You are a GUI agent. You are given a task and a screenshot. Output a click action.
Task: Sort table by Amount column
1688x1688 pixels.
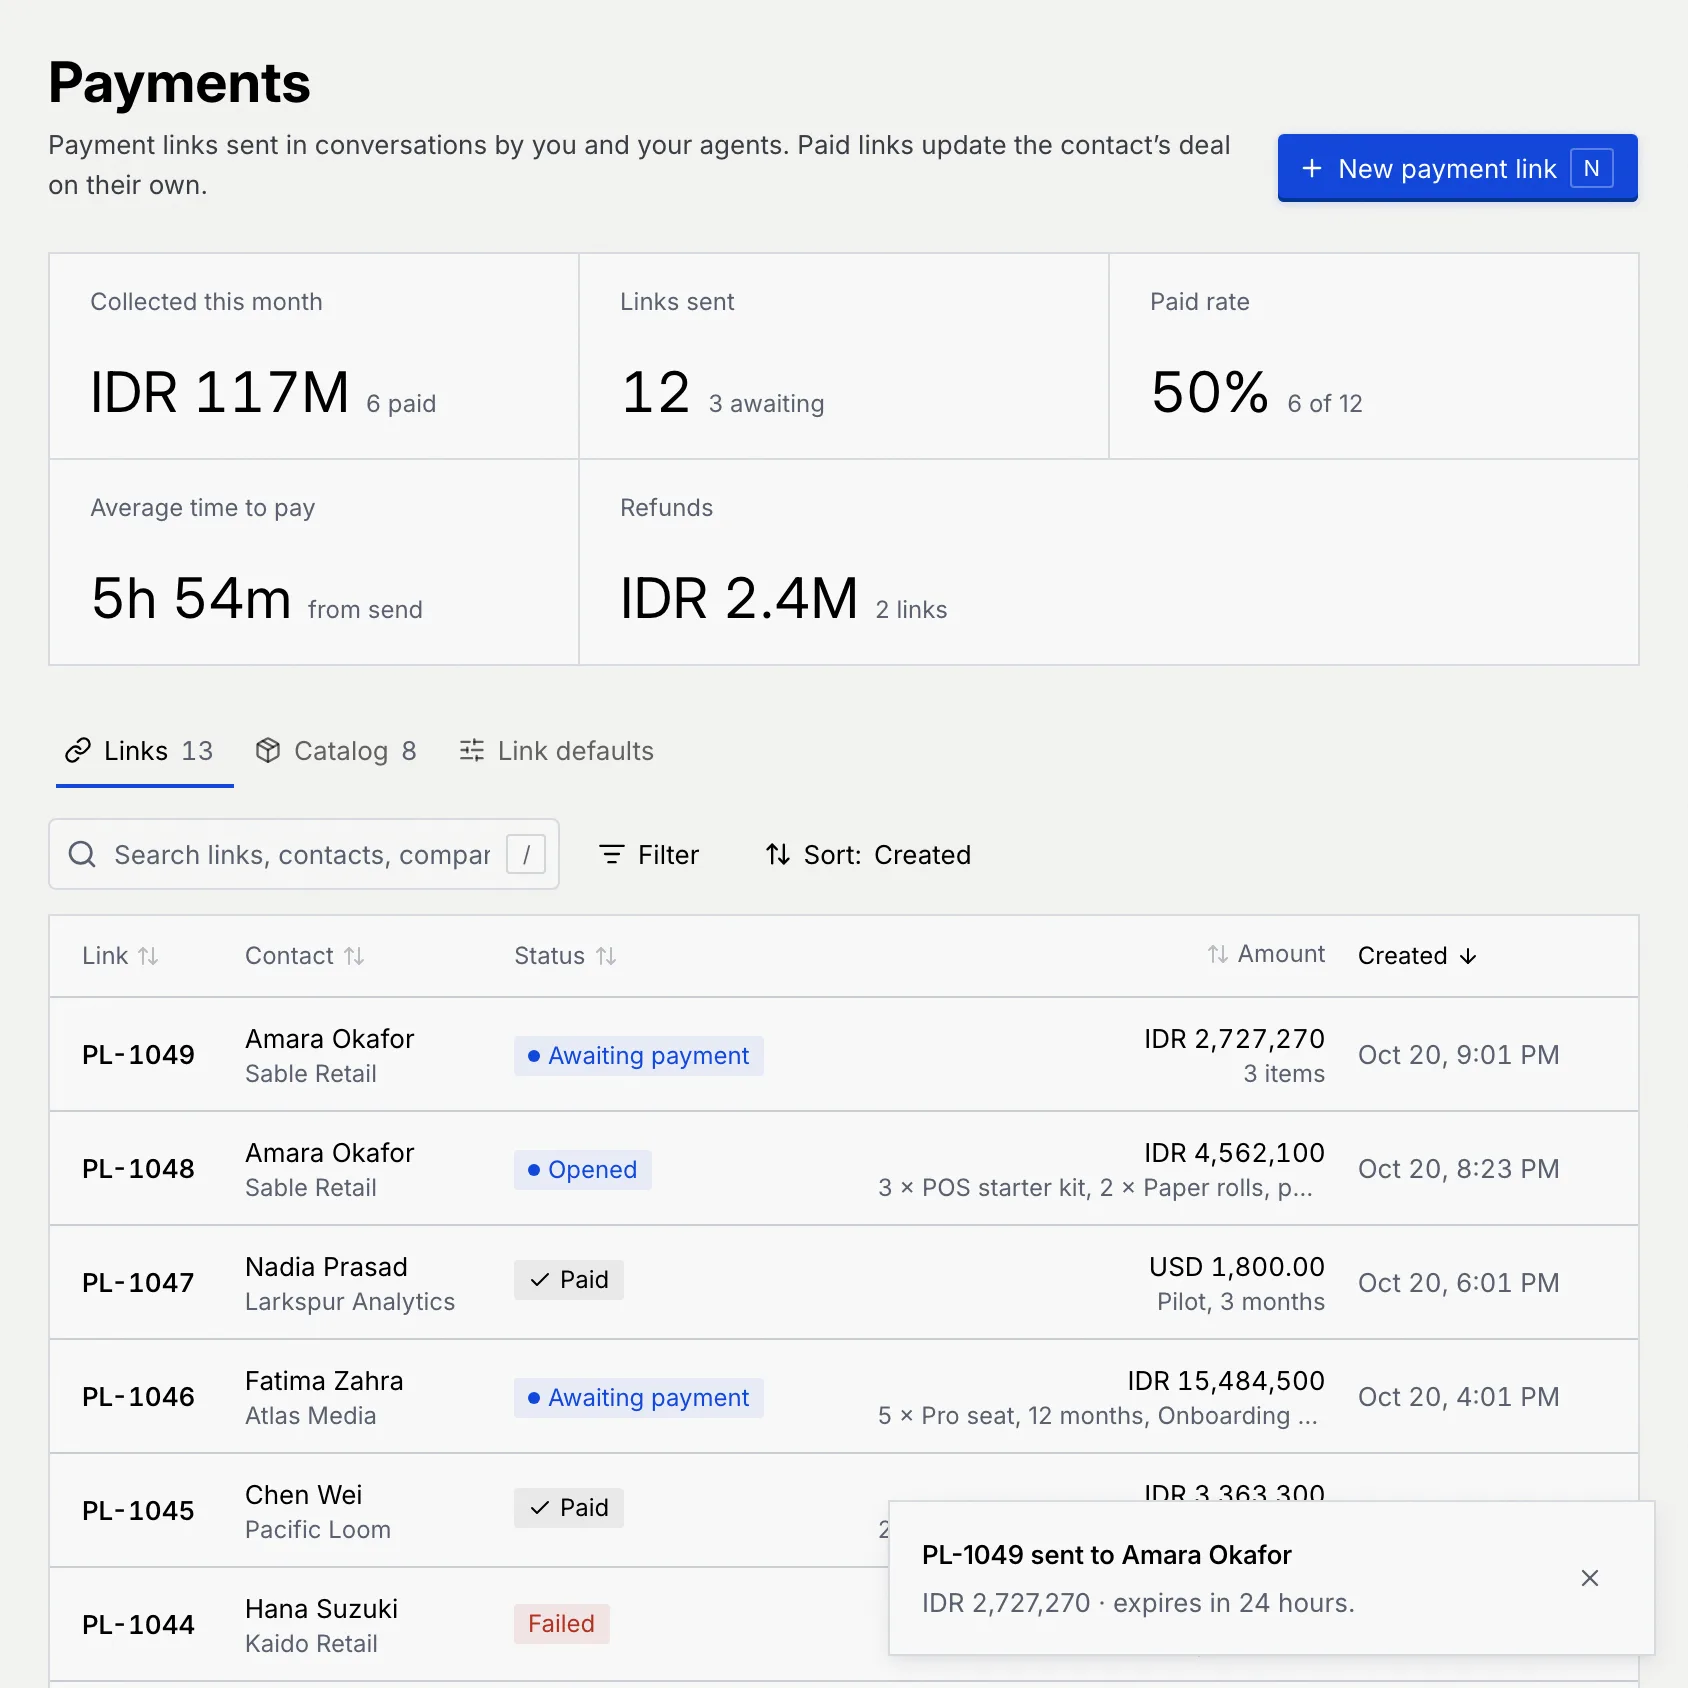(x=1265, y=954)
